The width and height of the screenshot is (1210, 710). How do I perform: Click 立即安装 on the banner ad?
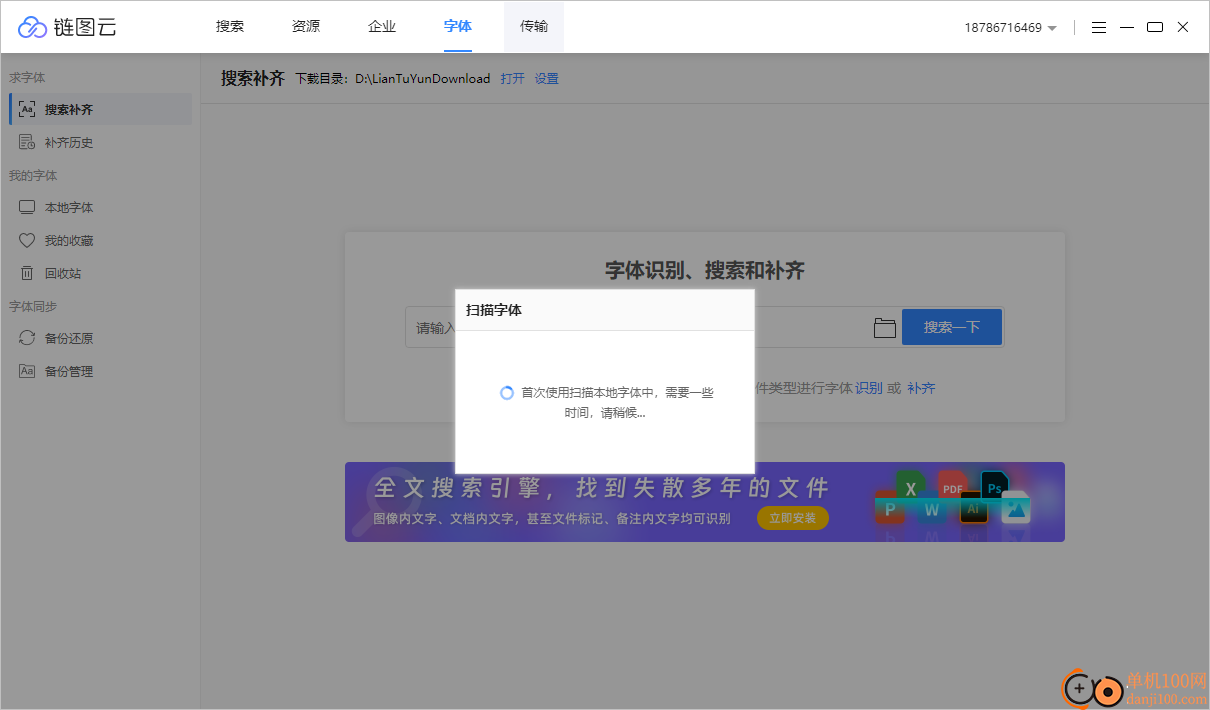coord(792,518)
